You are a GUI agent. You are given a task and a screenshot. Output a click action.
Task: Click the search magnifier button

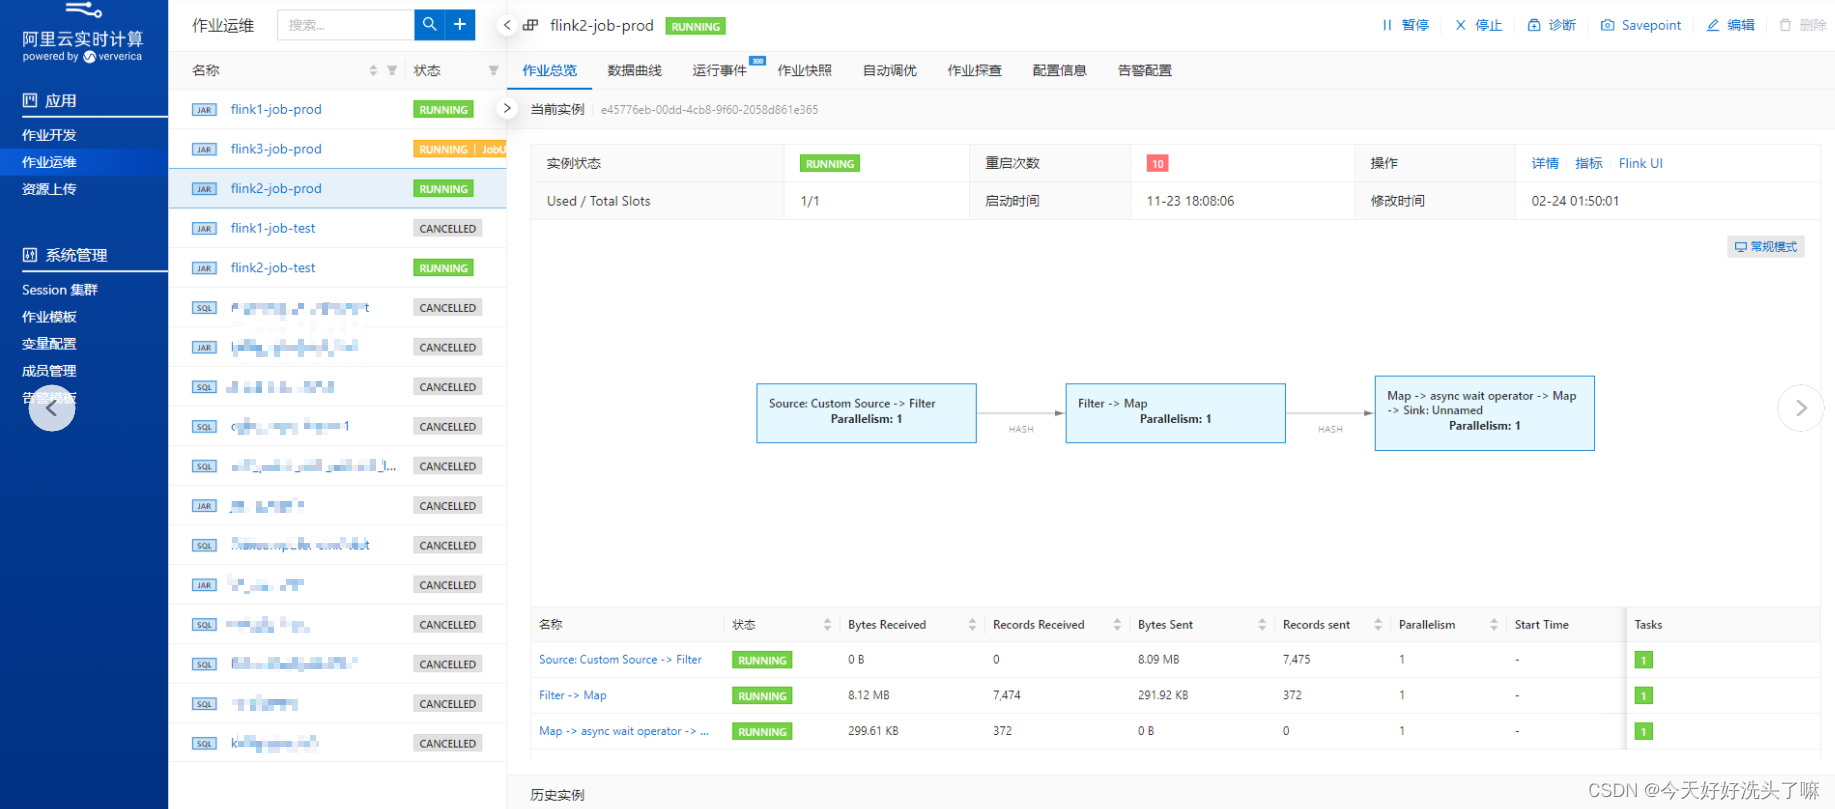(429, 24)
